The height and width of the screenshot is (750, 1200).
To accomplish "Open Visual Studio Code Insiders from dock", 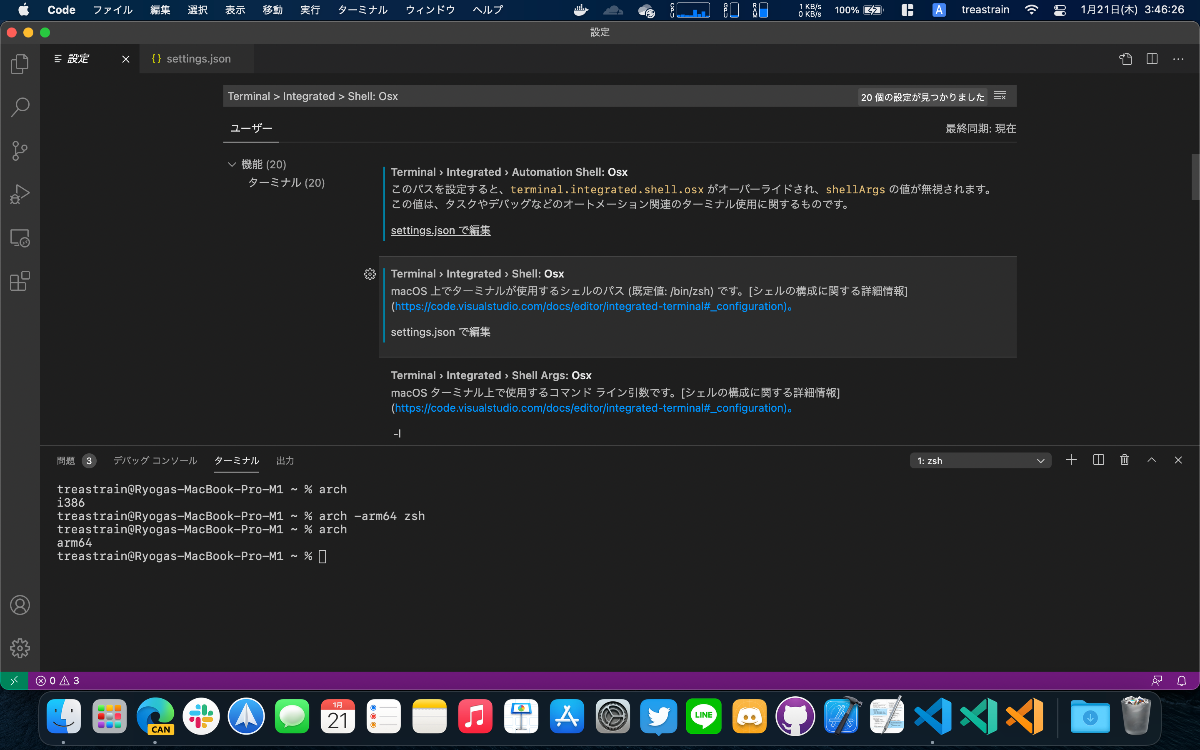I will [x=978, y=716].
